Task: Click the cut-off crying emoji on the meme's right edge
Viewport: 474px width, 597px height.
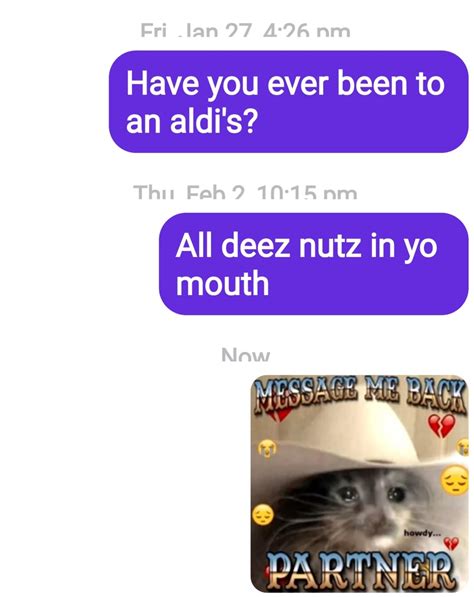Action: point(463,447)
